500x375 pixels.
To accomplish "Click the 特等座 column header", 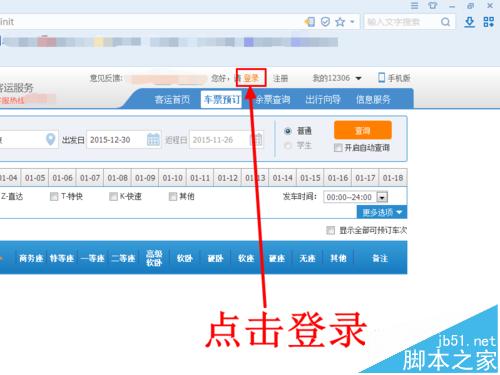I will (x=62, y=258).
